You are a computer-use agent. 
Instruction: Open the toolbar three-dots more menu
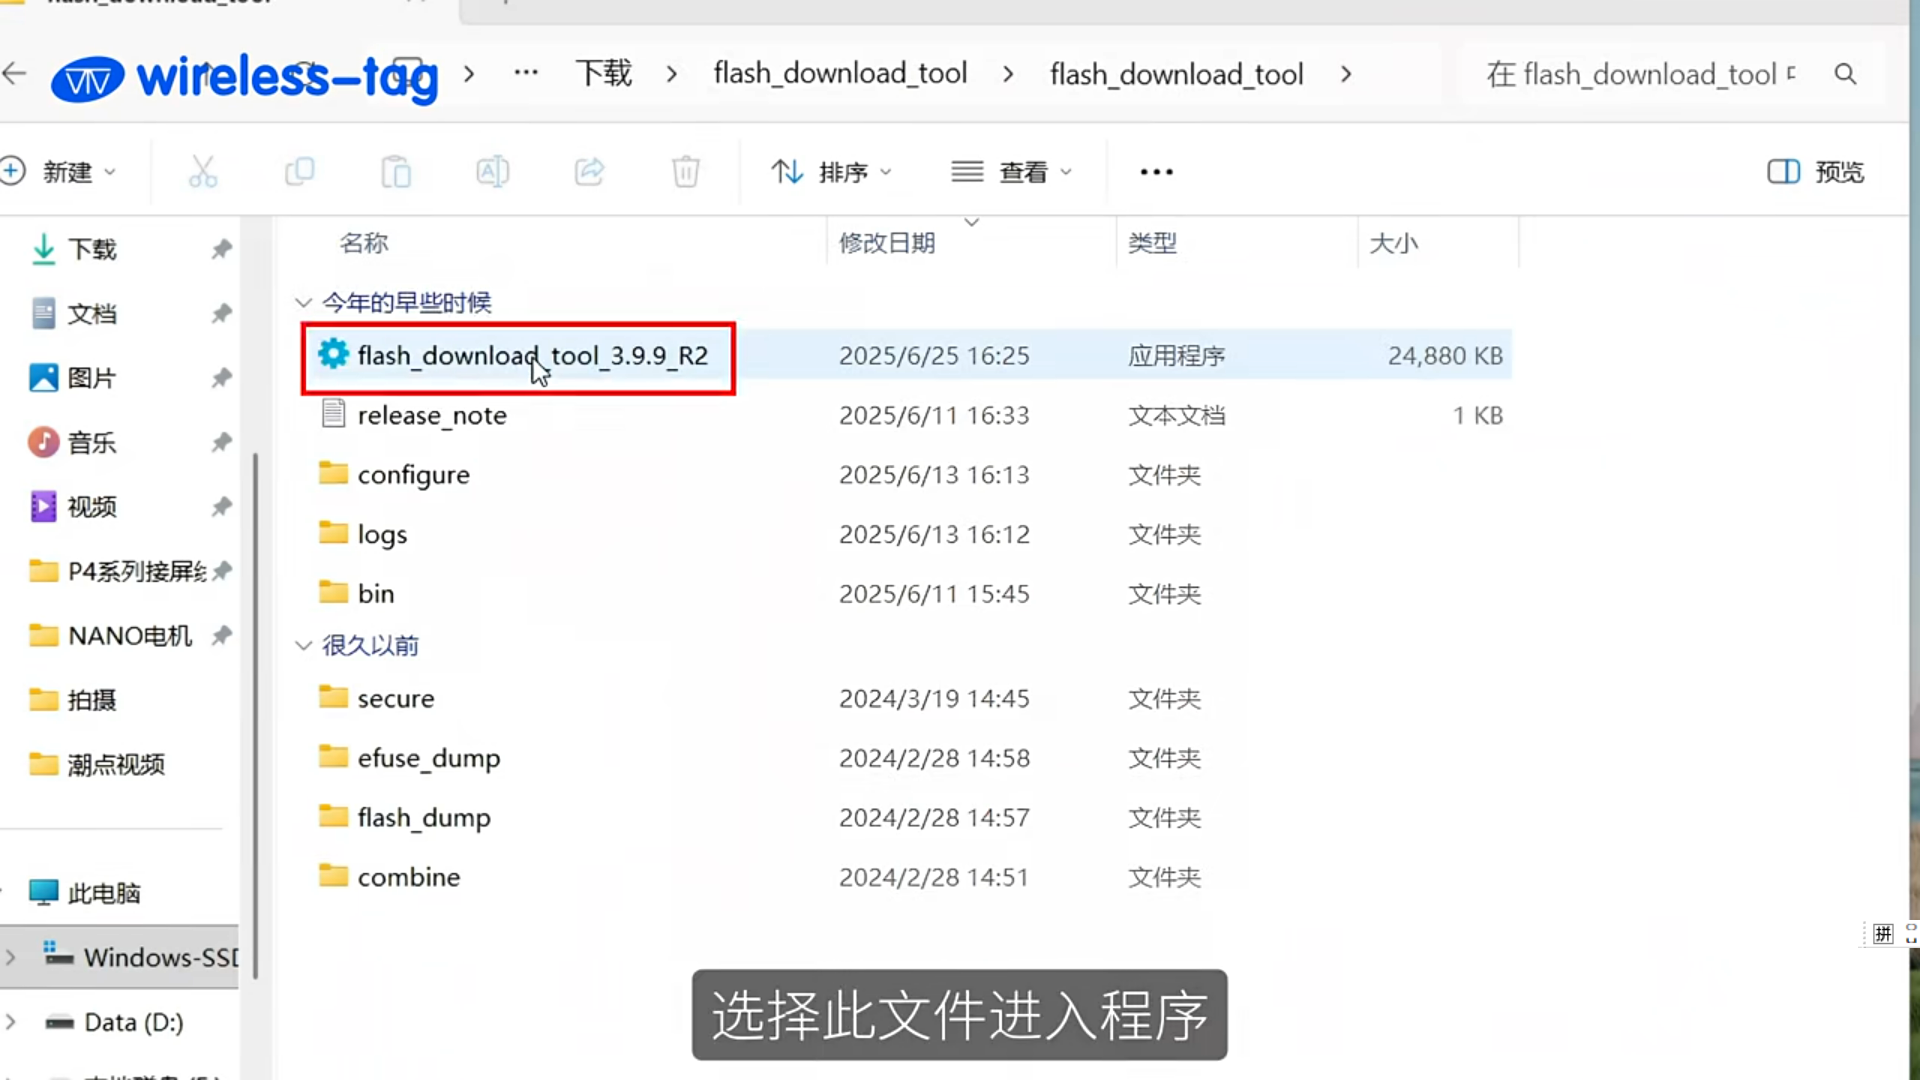pos(1156,172)
